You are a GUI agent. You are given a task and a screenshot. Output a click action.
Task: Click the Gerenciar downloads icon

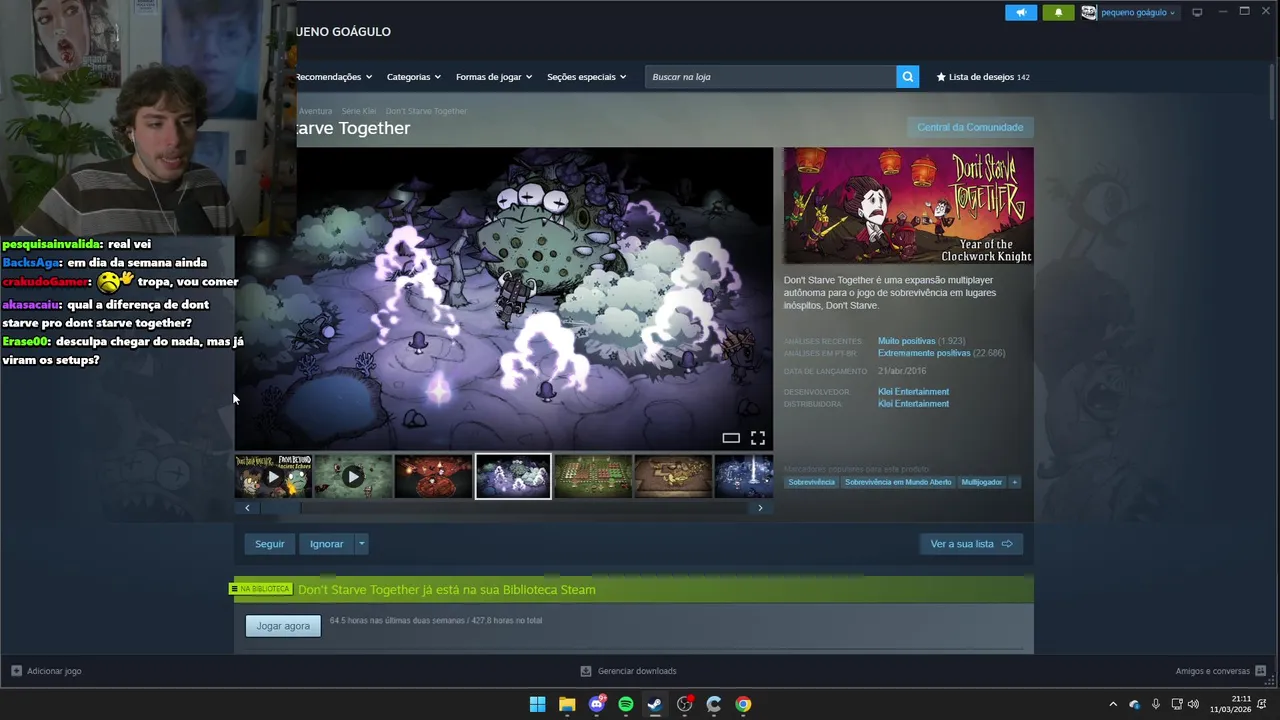pos(586,671)
